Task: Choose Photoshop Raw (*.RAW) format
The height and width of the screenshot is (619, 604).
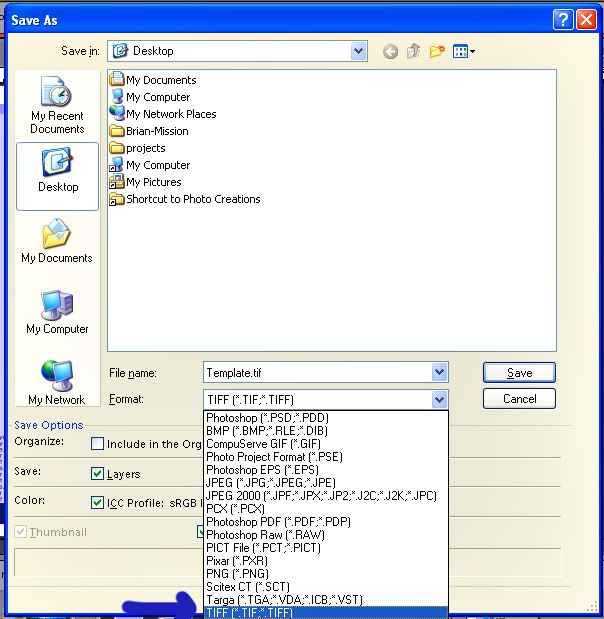Action: click(x=326, y=535)
